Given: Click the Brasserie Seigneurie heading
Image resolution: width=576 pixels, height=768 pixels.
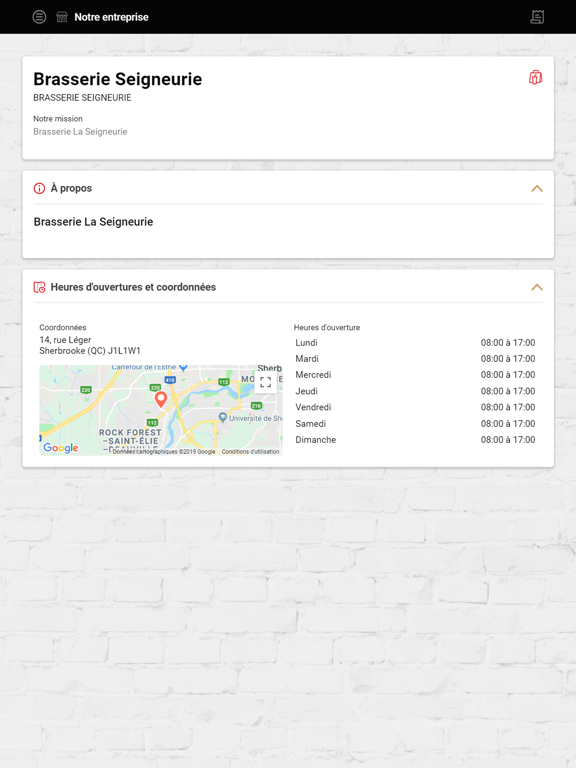Looking at the screenshot, I should [x=118, y=79].
